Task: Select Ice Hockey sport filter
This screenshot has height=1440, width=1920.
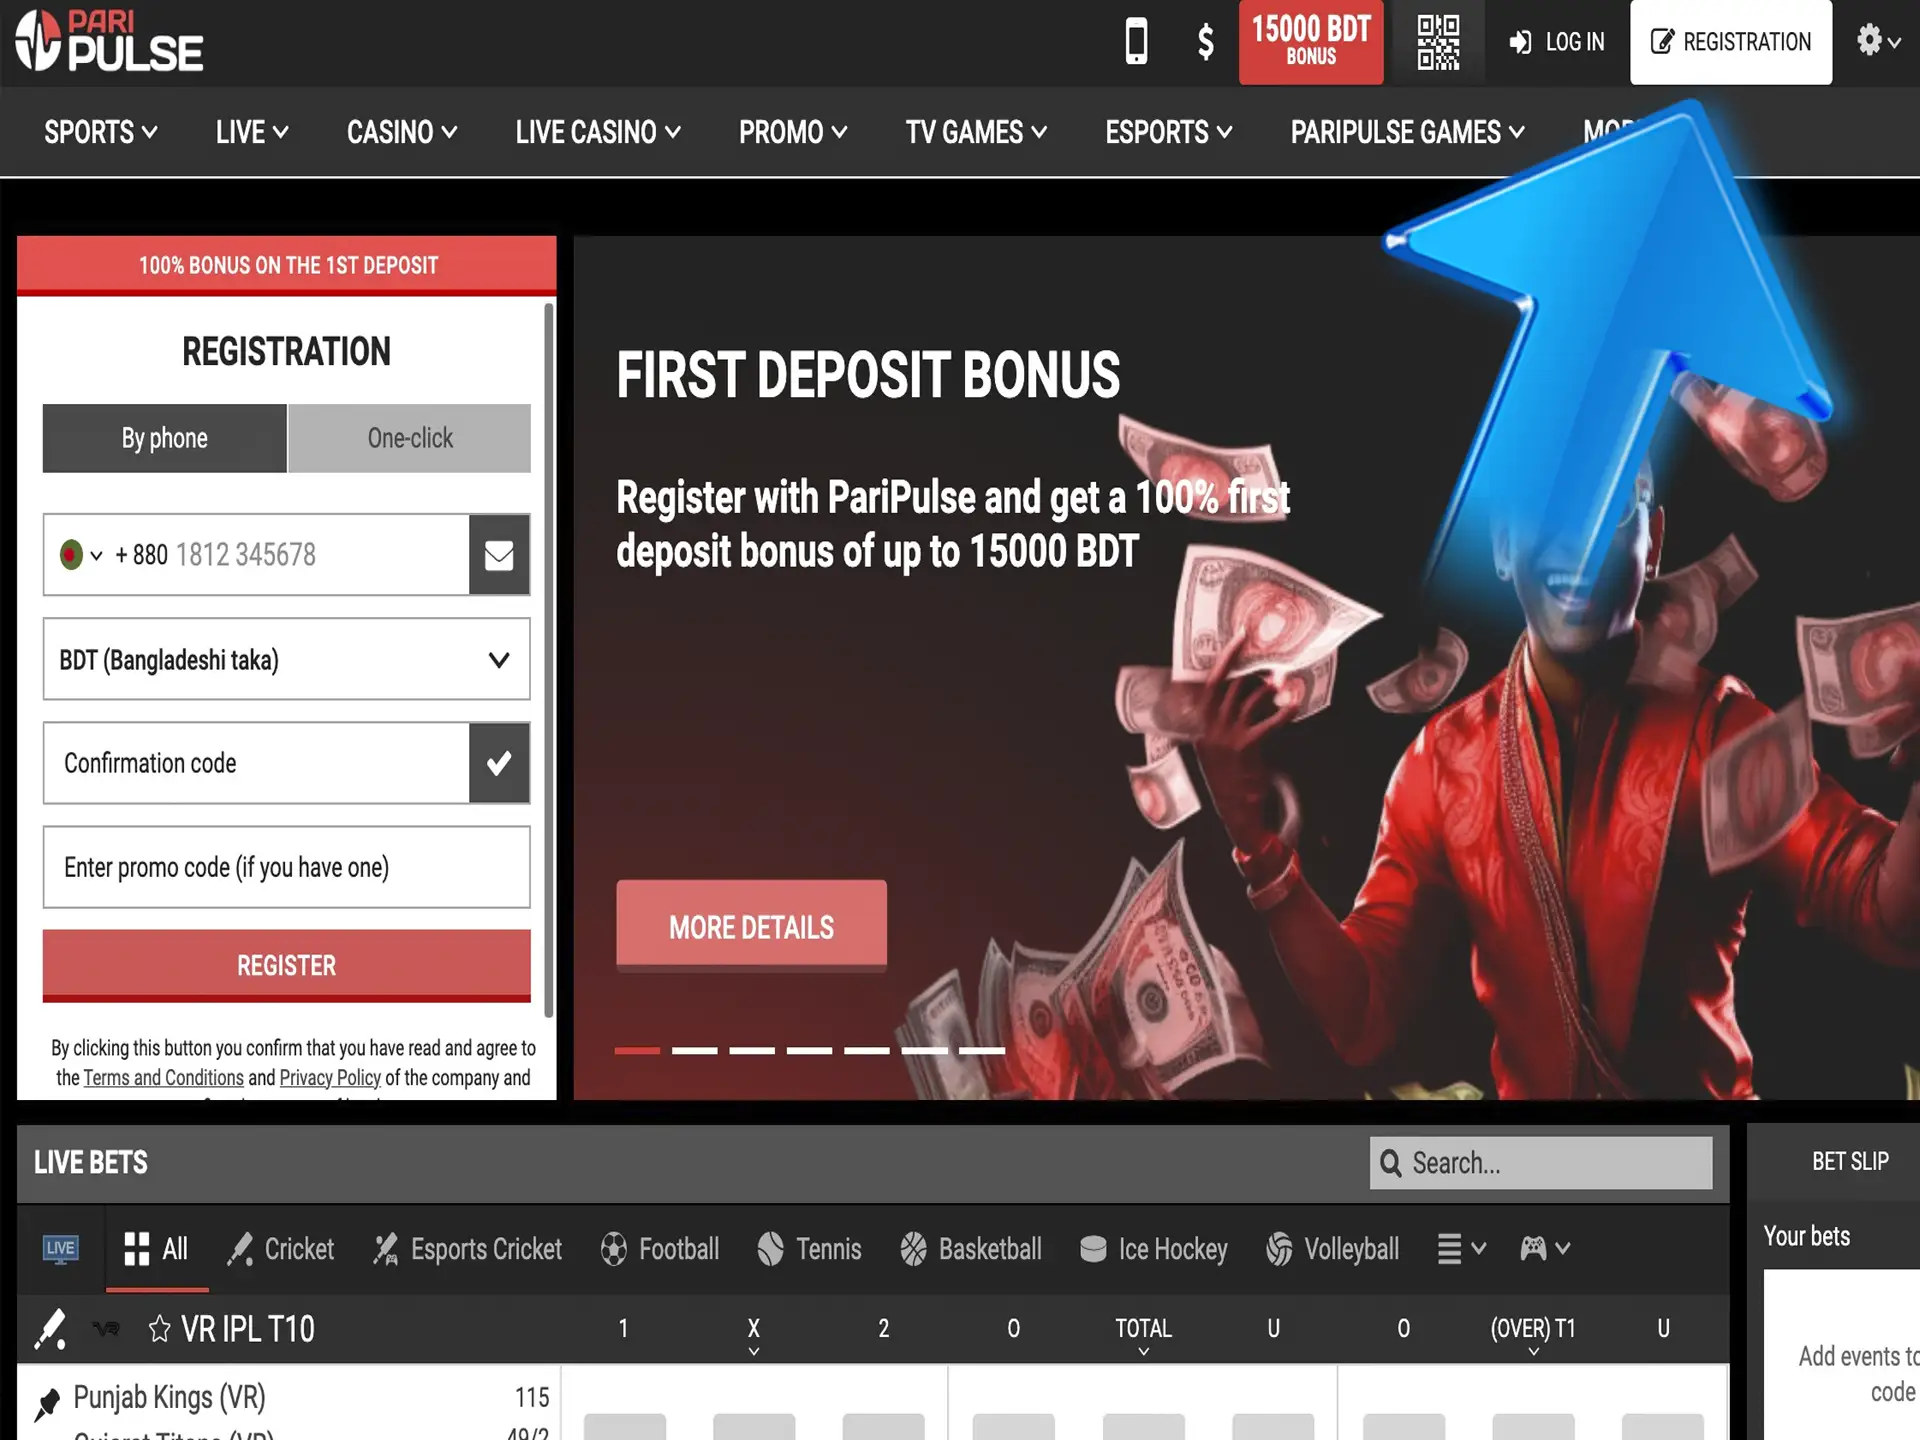Action: [1154, 1249]
